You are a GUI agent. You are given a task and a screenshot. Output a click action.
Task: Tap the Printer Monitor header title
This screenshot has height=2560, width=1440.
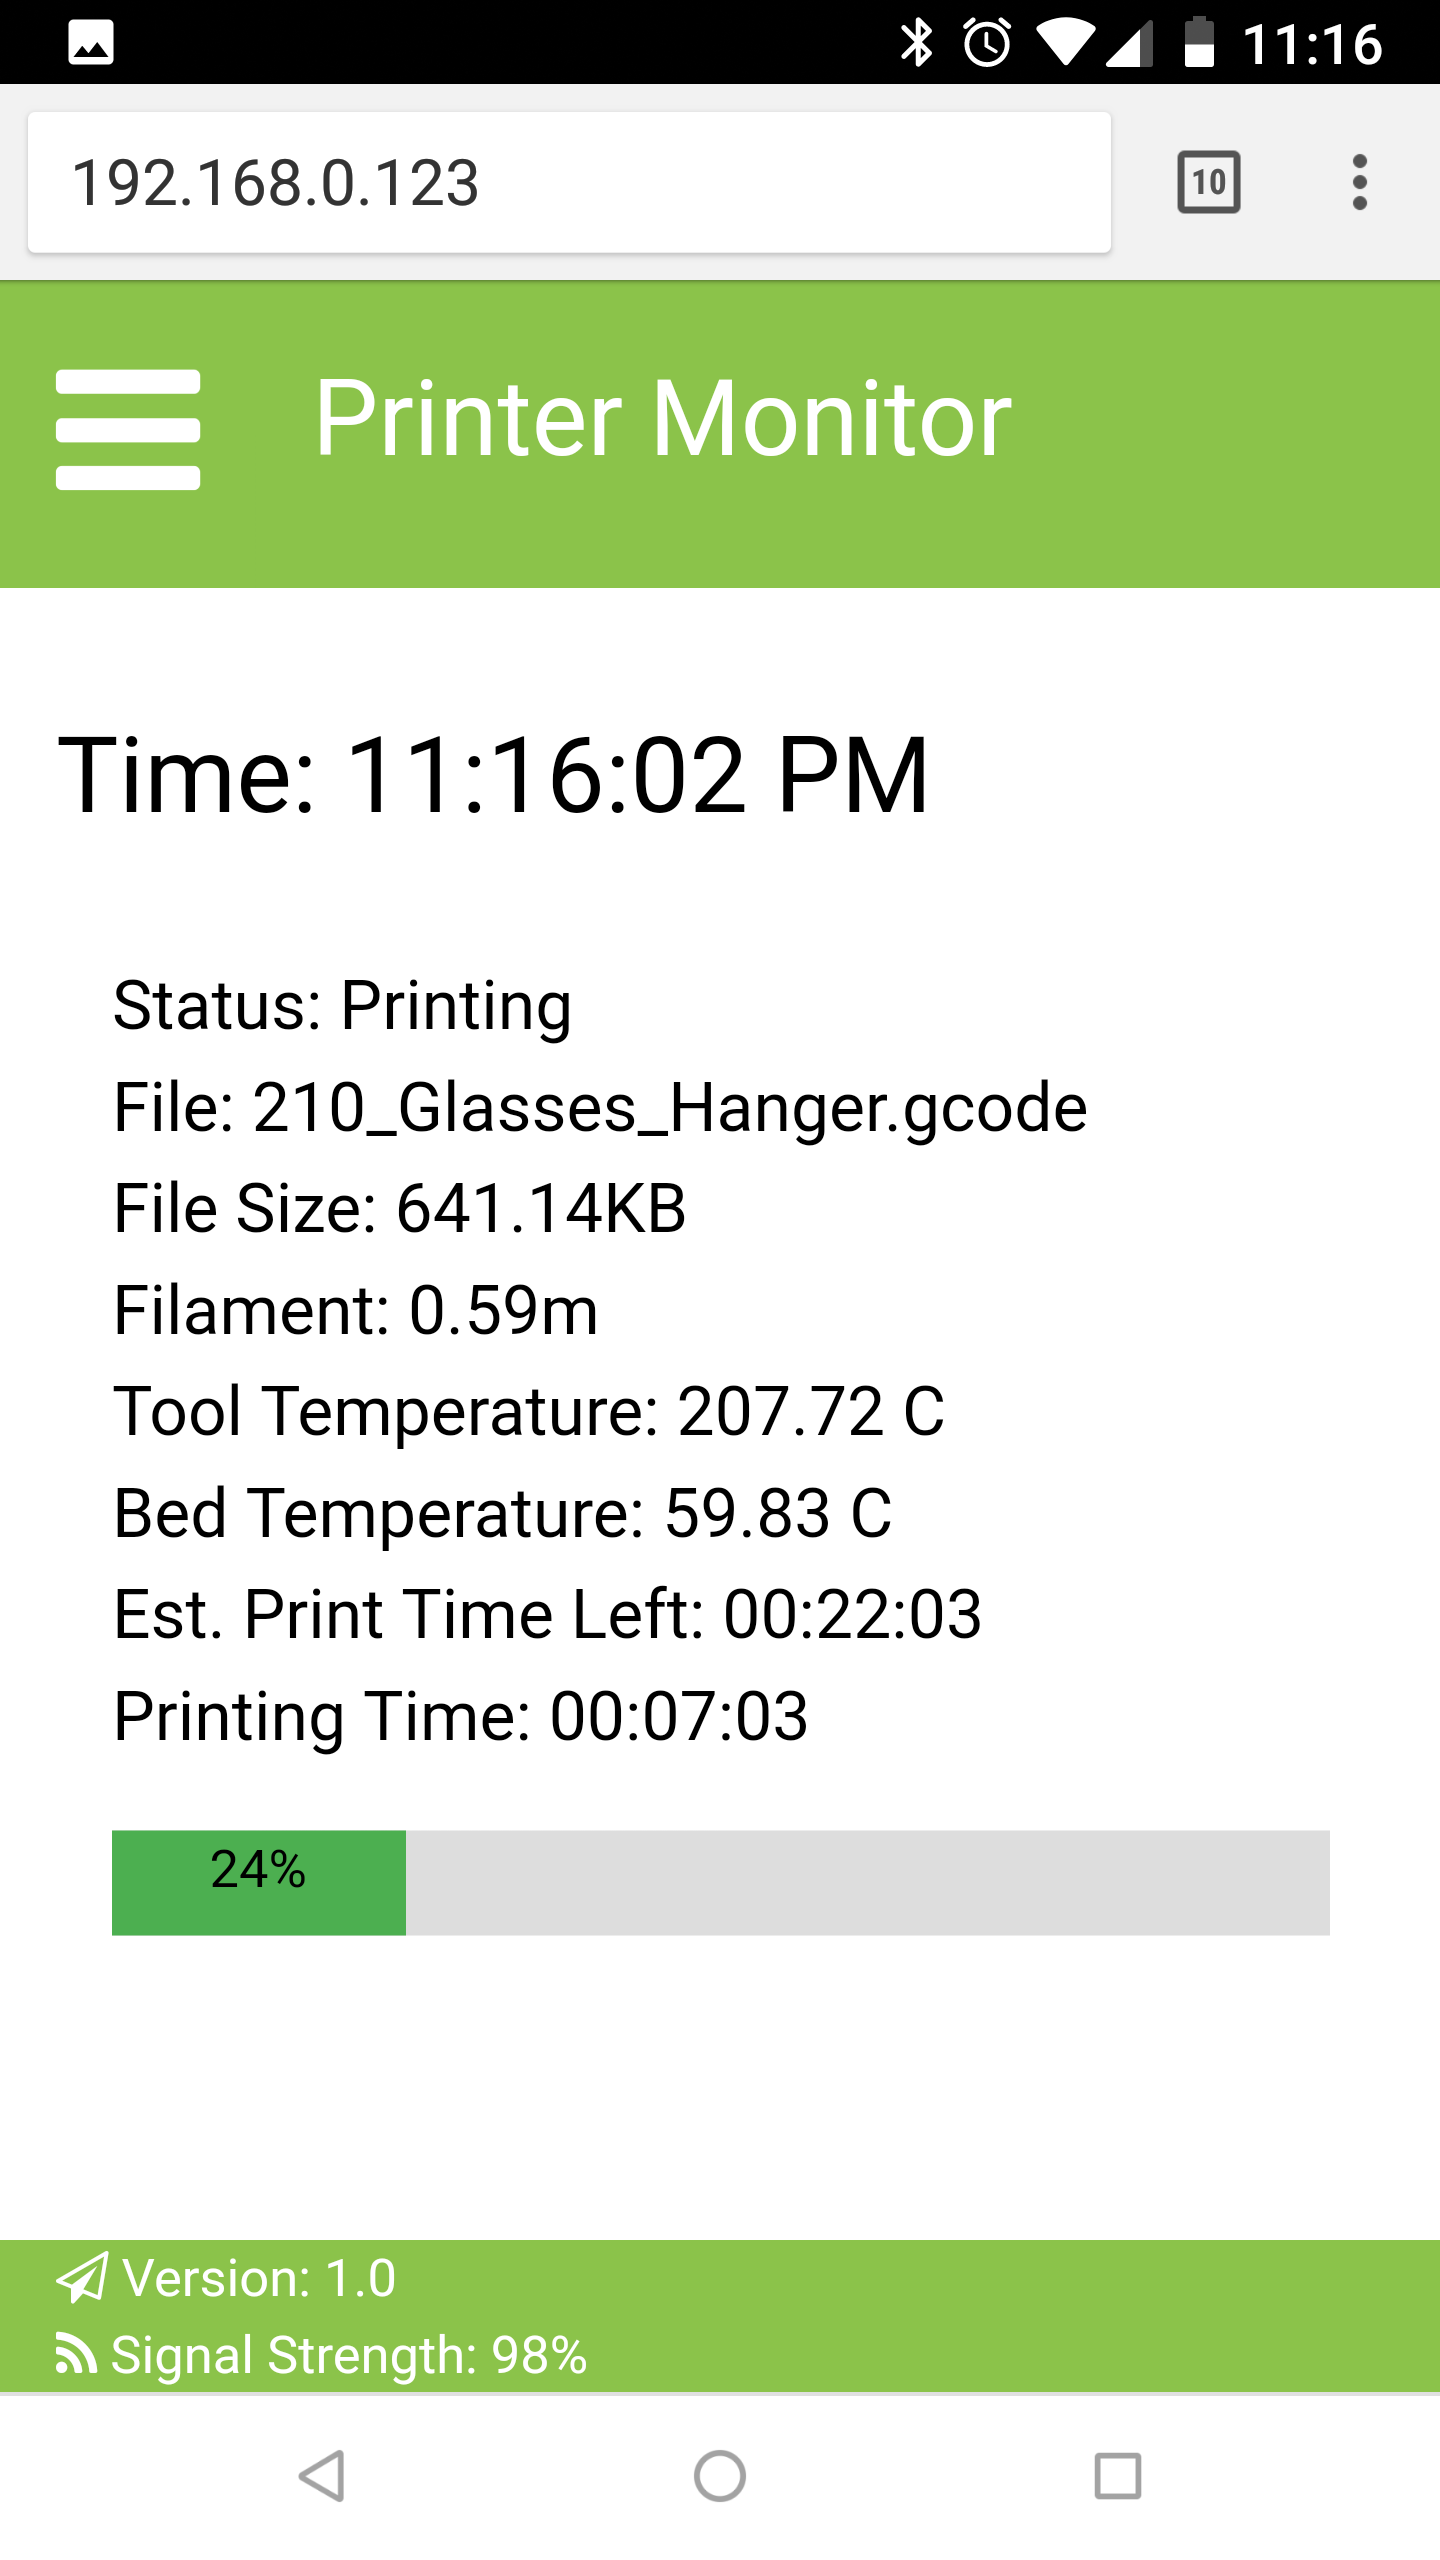(x=663, y=419)
